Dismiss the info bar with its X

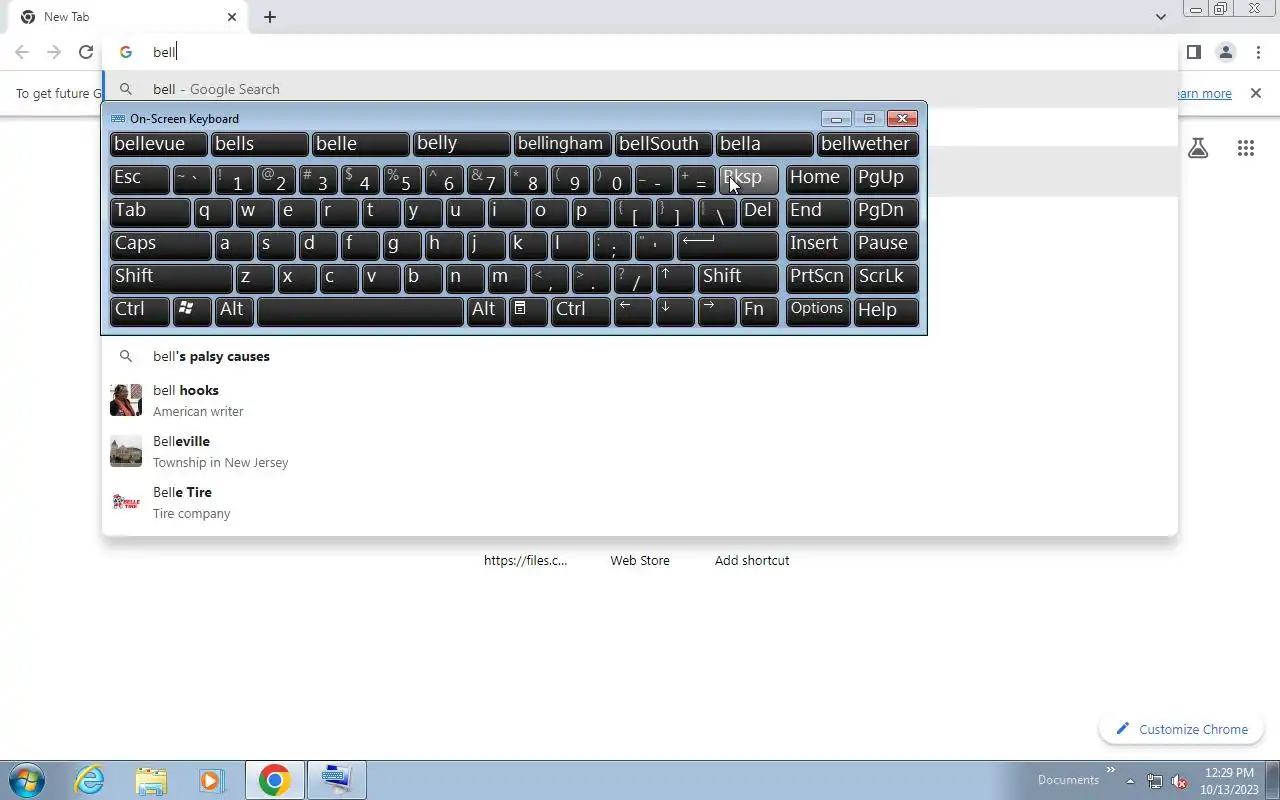coord(1256,93)
